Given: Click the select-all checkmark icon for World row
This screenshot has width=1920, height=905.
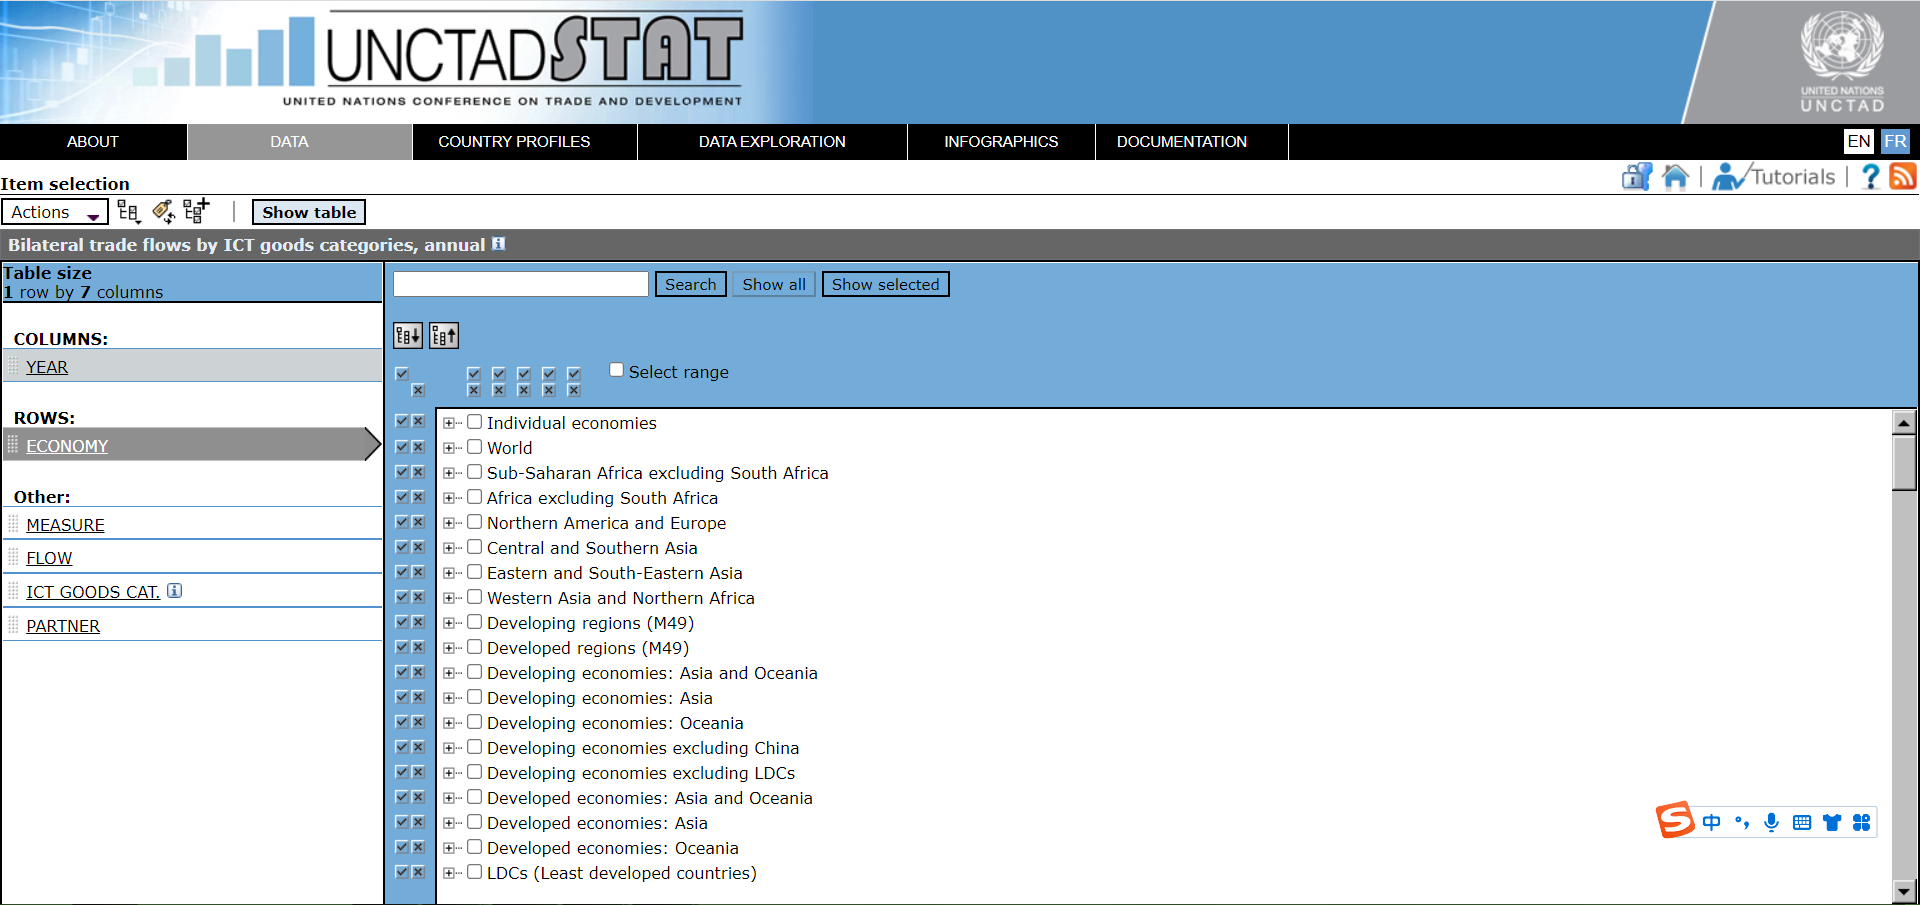Looking at the screenshot, I should point(402,447).
